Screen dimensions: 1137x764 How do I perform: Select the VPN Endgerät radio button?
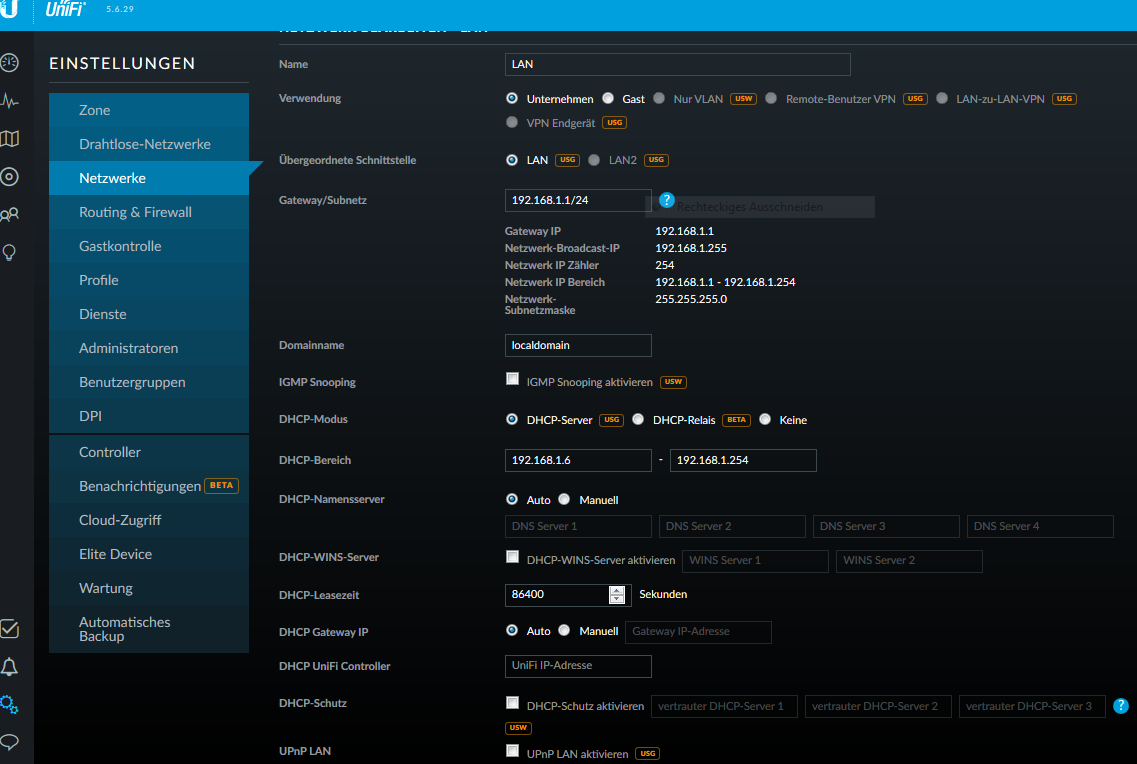512,122
